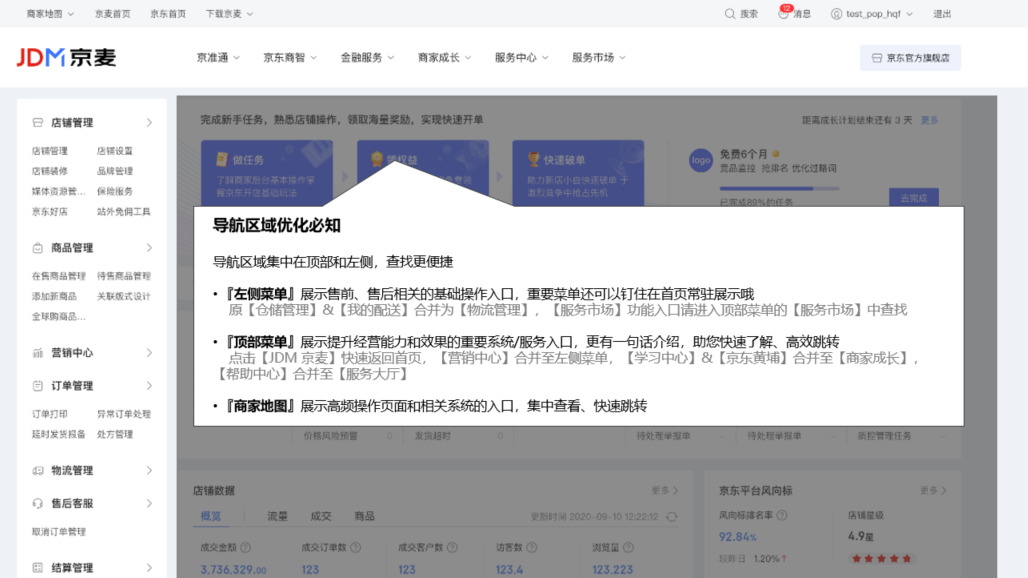Viewport: 1028px width, 578px height.
Task: Click the refresh icon beside 更新时间
Action: tap(672, 516)
